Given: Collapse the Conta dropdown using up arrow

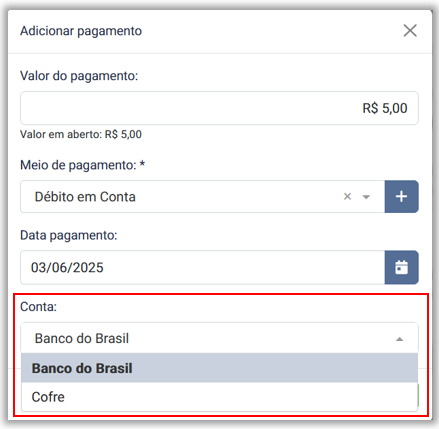Looking at the screenshot, I should click(399, 339).
